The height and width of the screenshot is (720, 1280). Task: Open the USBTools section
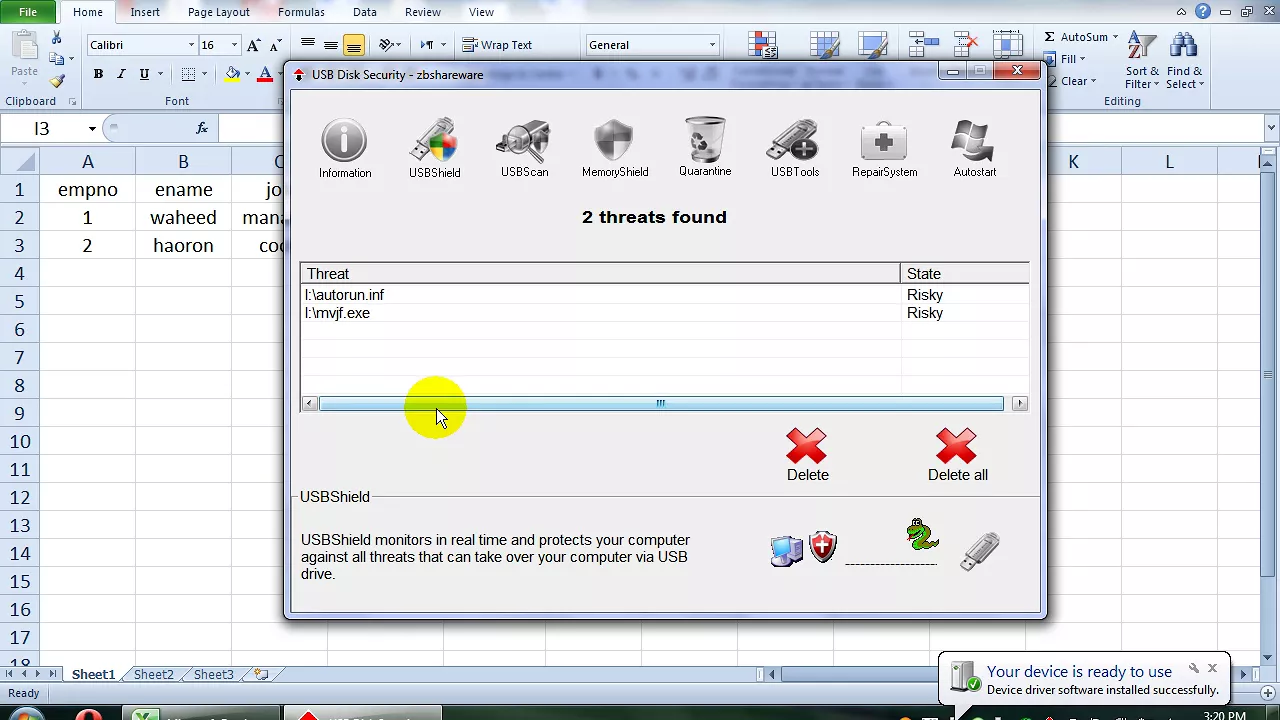[794, 149]
